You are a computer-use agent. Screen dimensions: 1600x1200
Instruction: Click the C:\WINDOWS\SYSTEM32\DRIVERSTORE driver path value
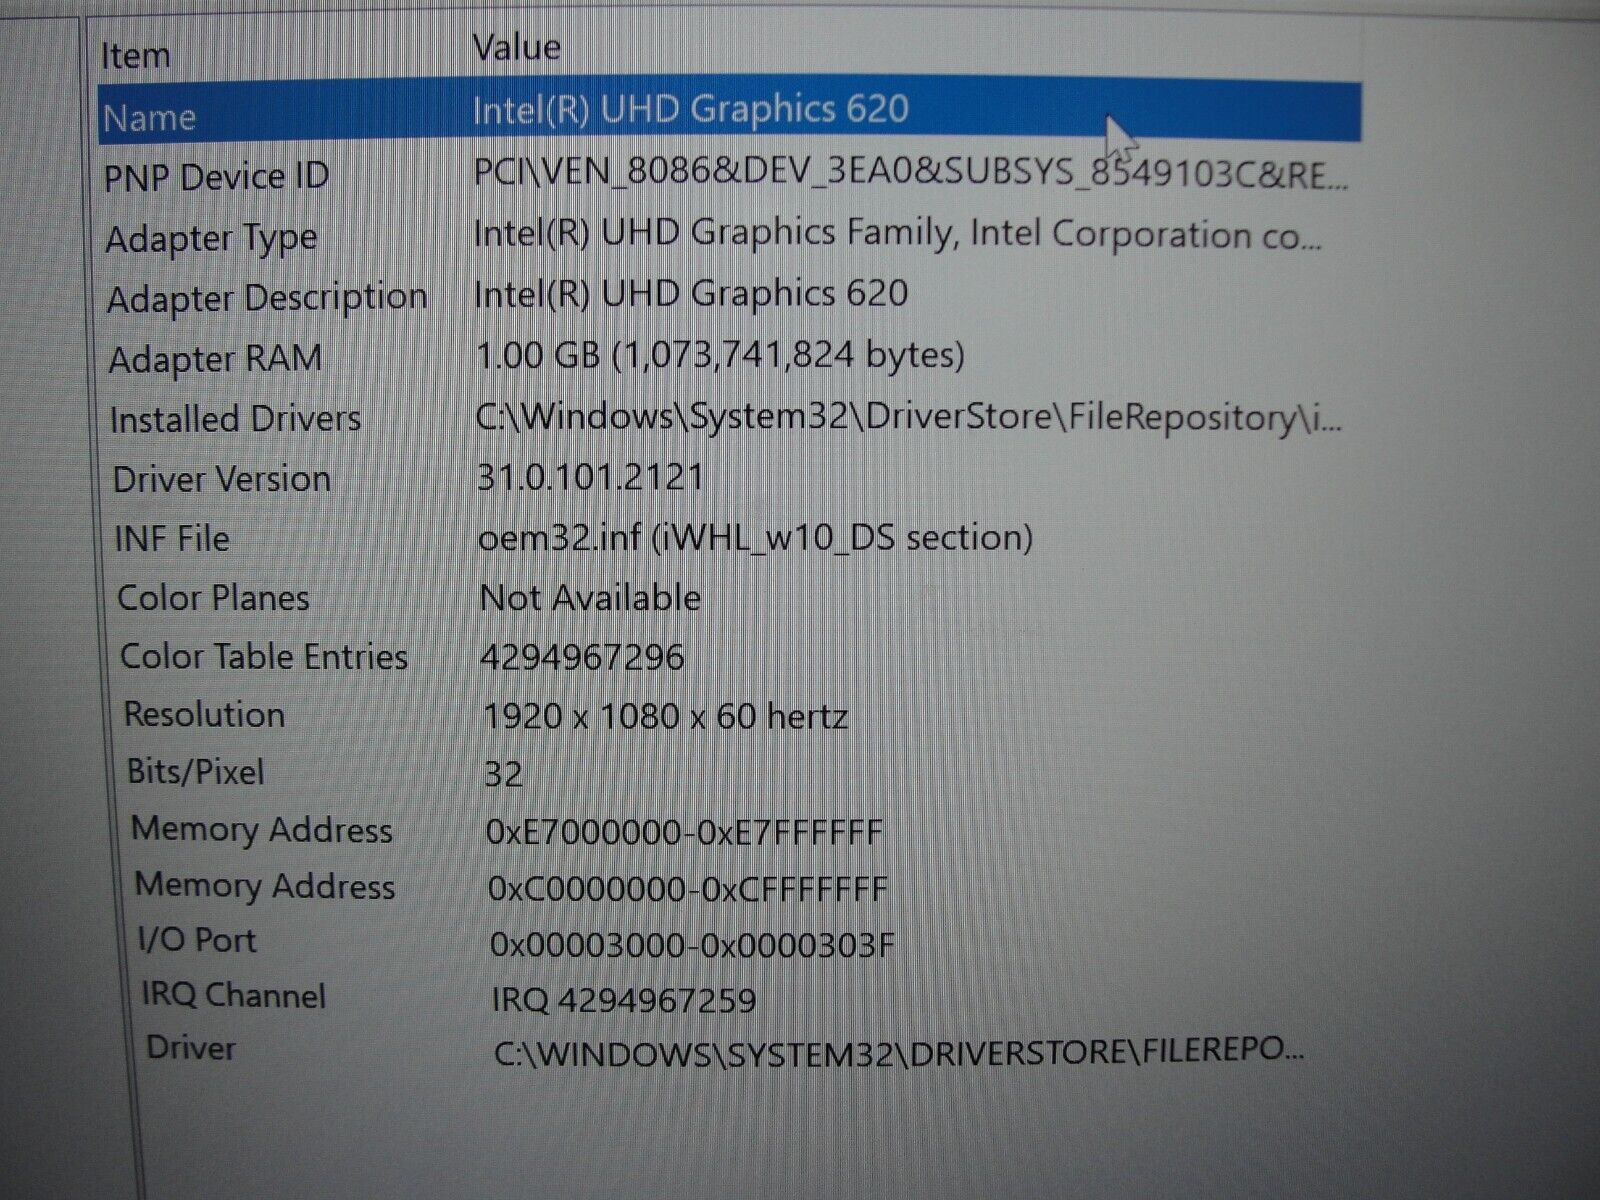pyautogui.click(x=899, y=1052)
